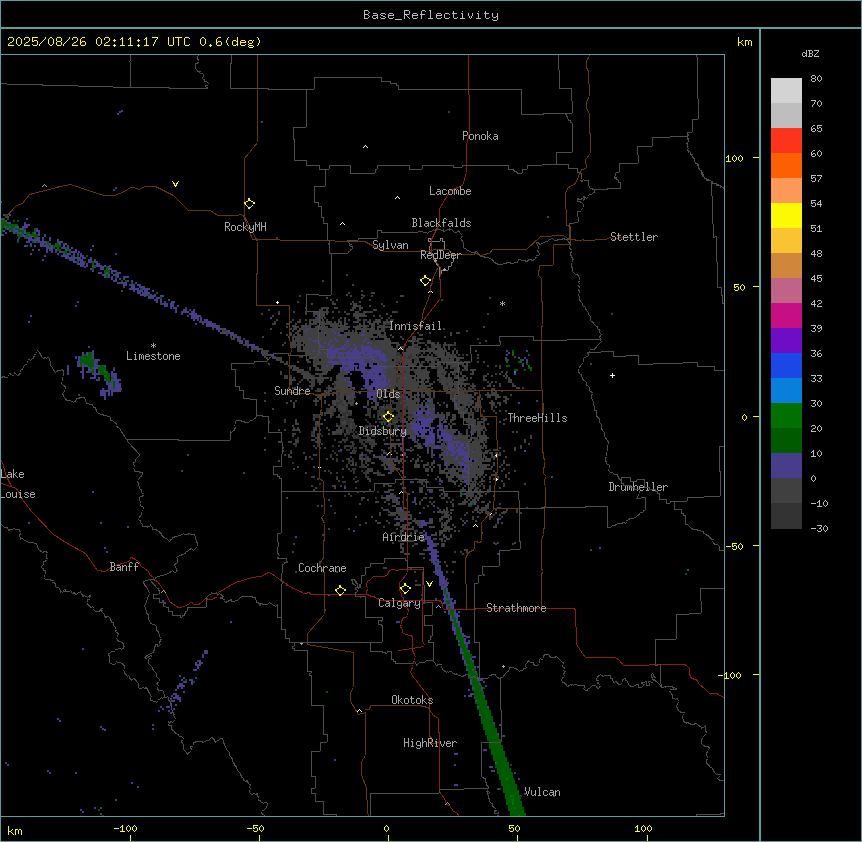Click the white plus marker north of Drumheller
The image size is (862, 842).
[612, 375]
